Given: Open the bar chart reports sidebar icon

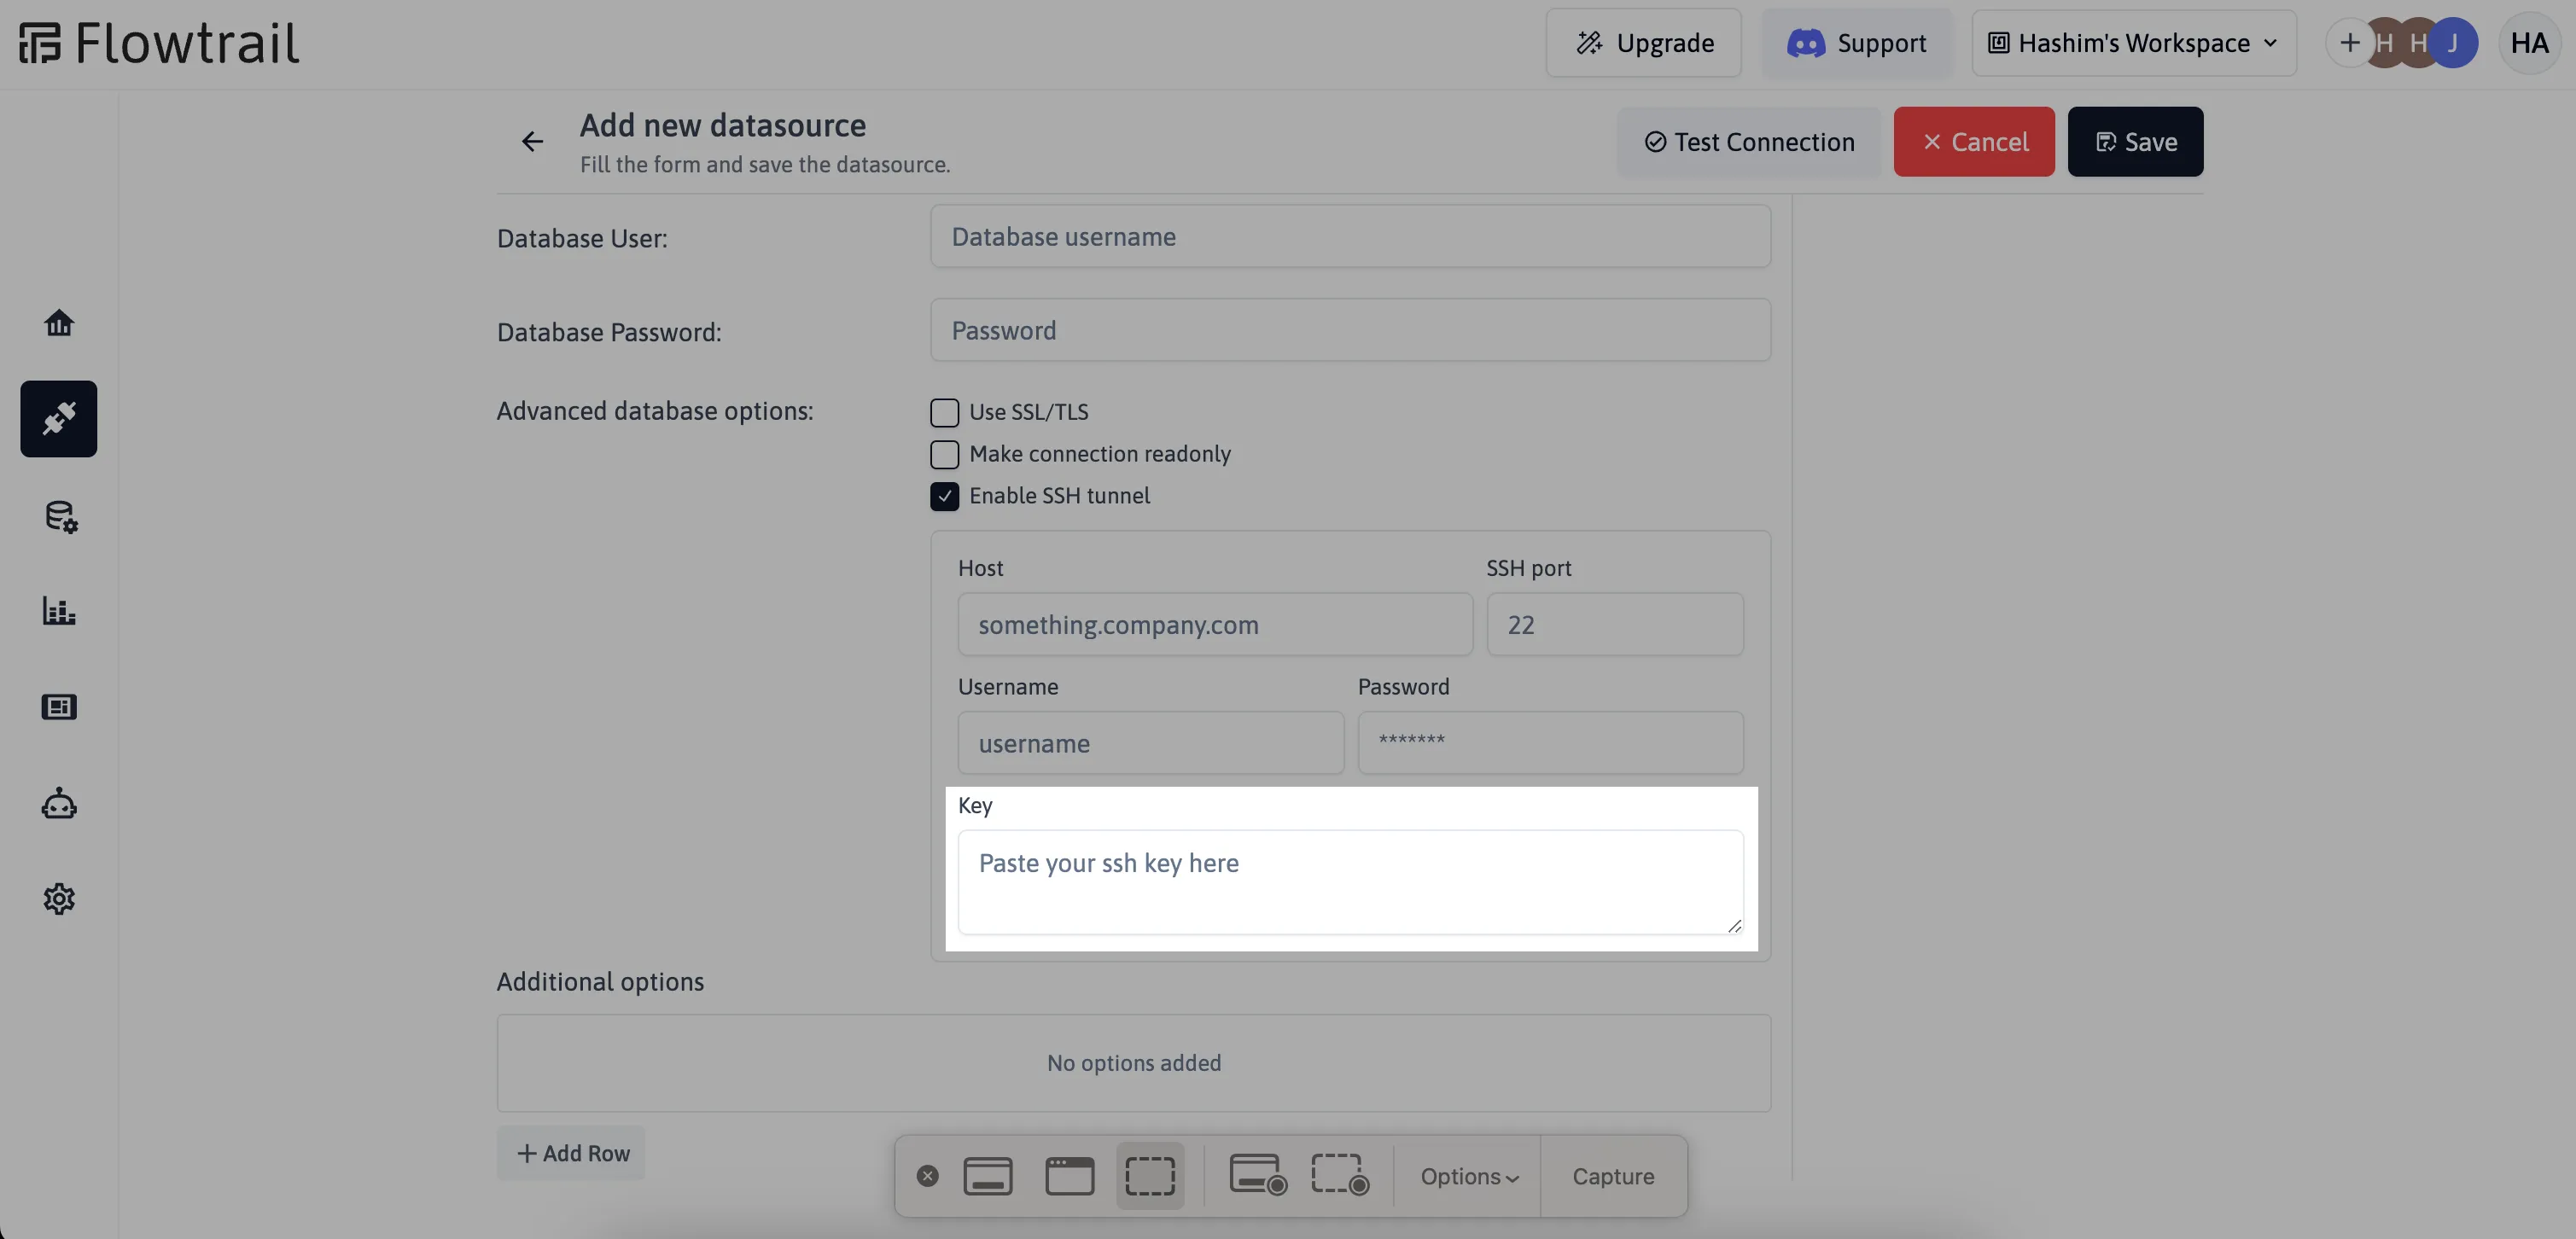Looking at the screenshot, I should [x=59, y=610].
